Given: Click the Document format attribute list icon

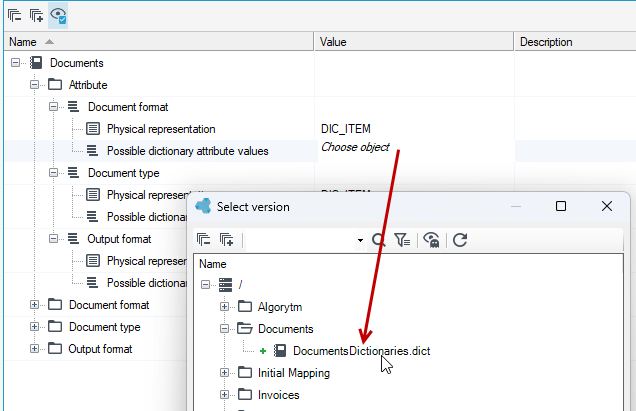Looking at the screenshot, I should 73,107.
